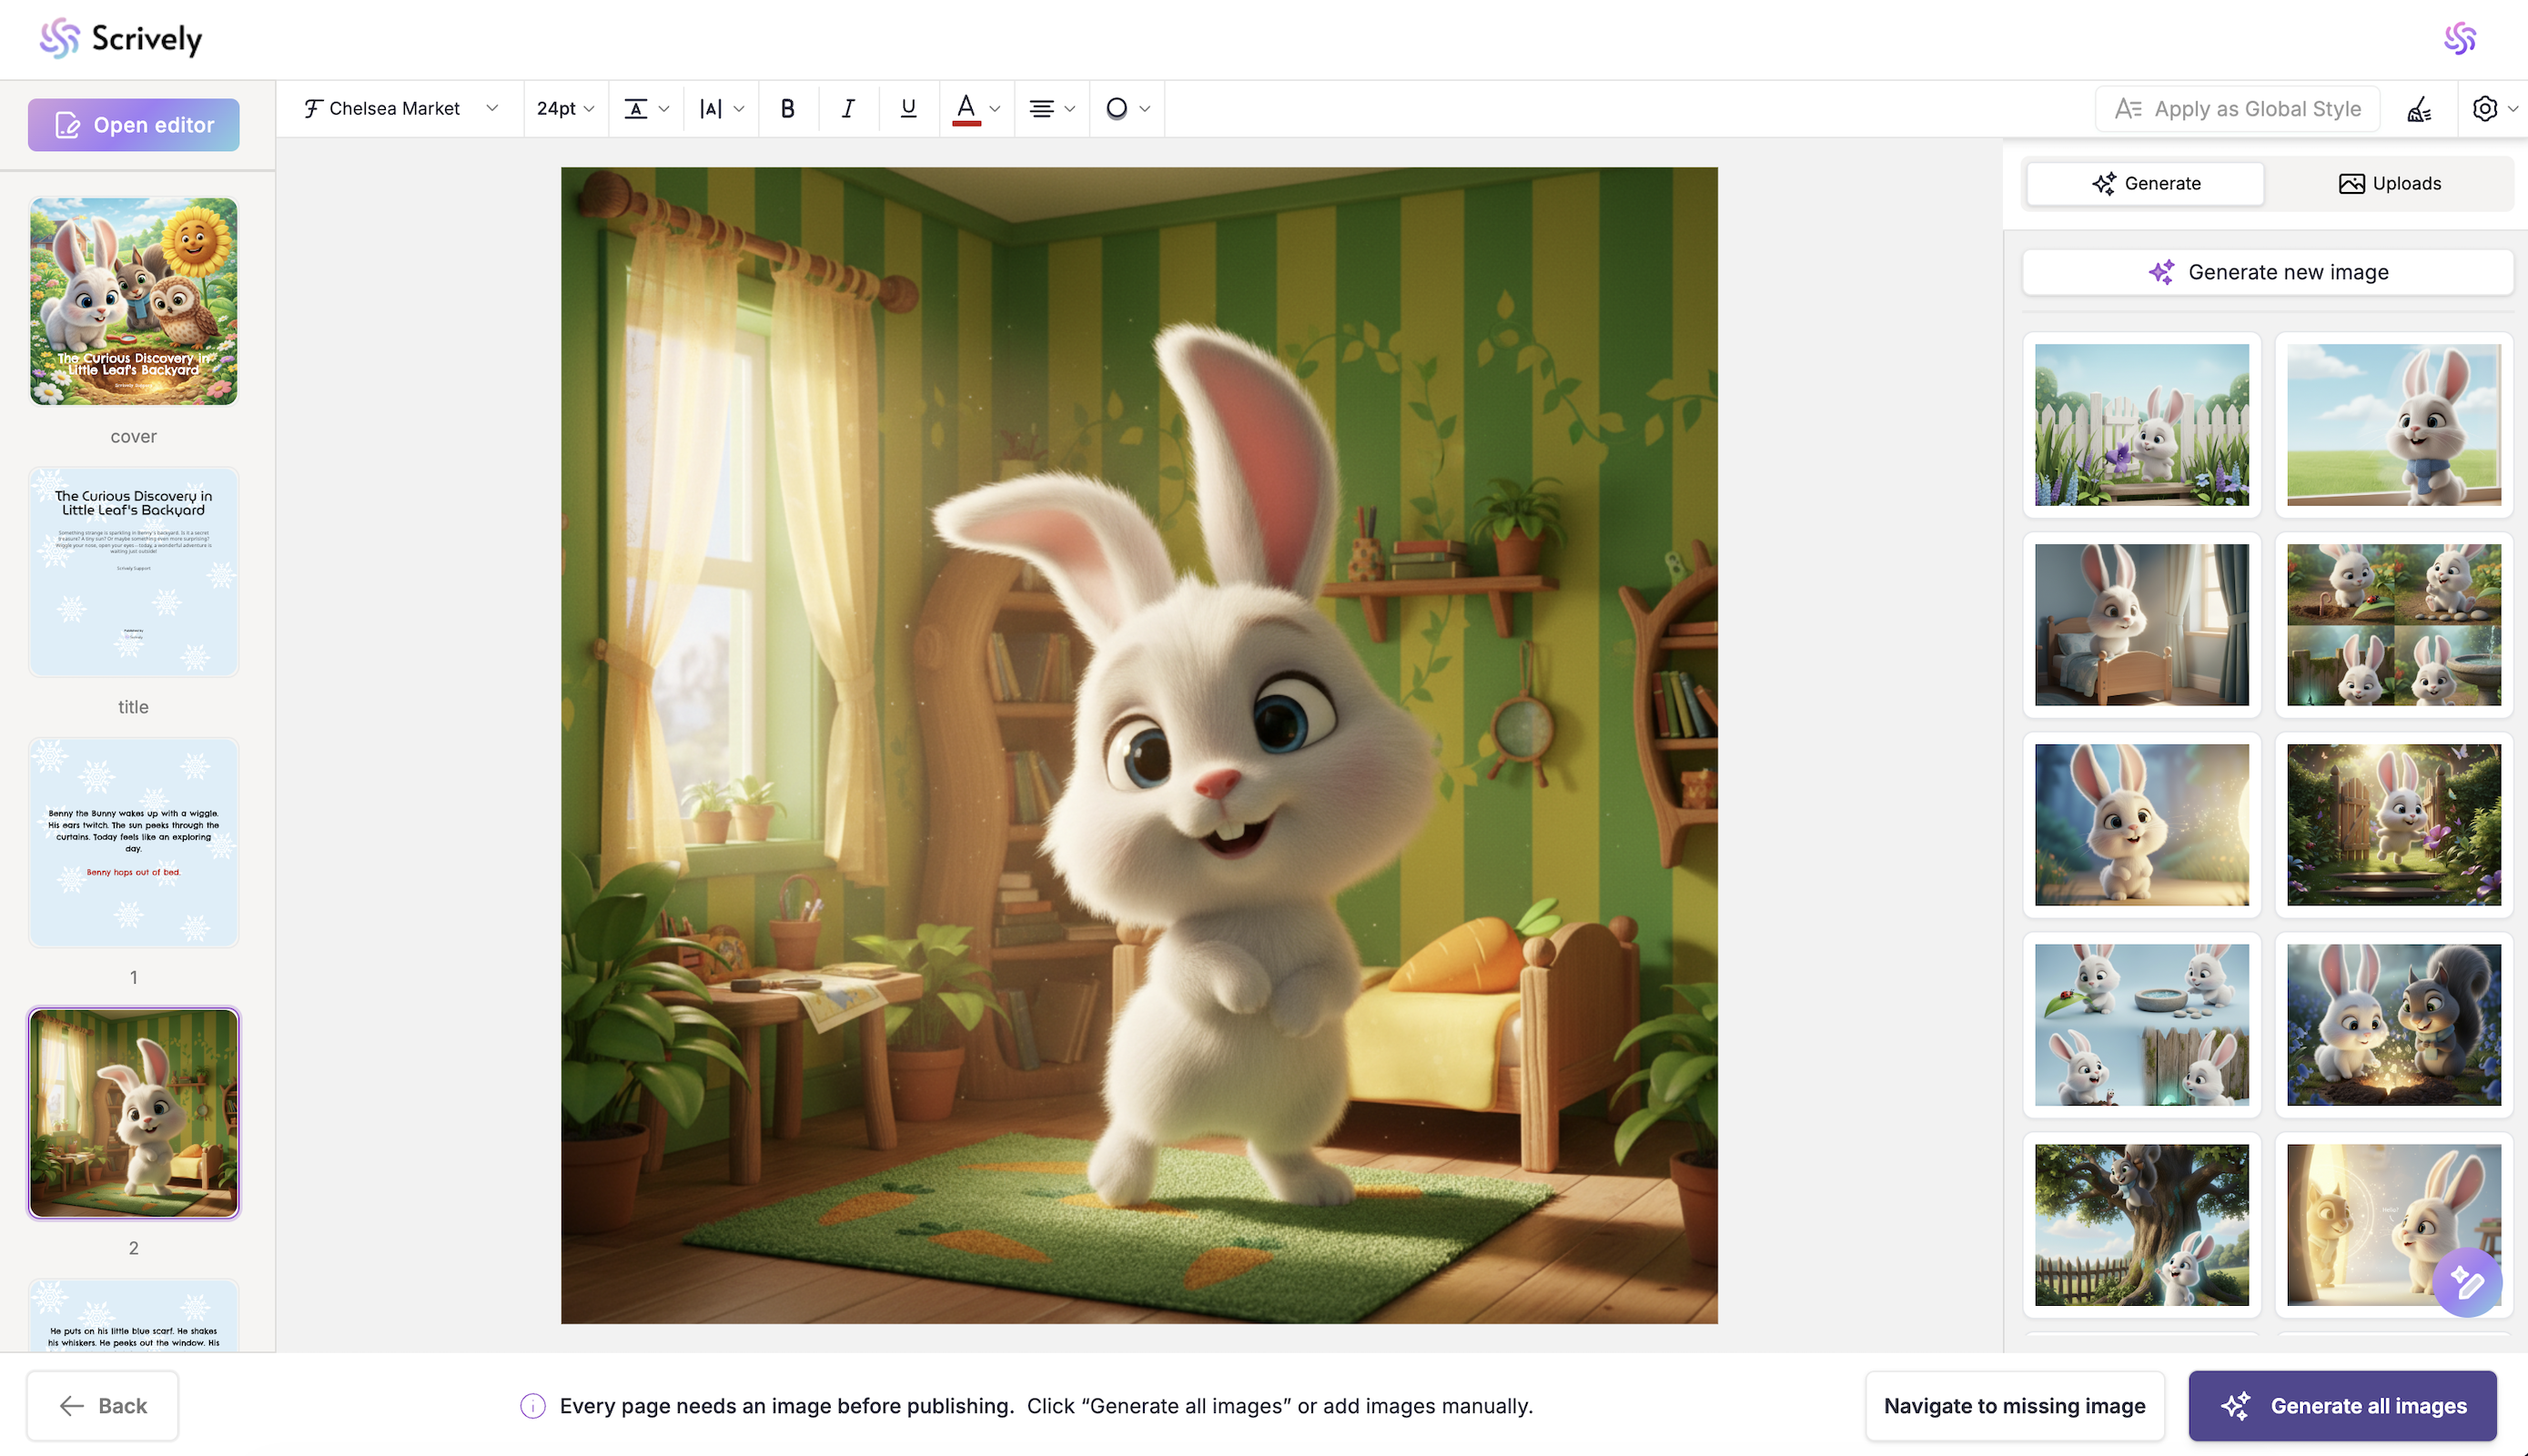This screenshot has height=1456, width=2528.
Task: Toggle italic formatting
Action: click(x=847, y=109)
